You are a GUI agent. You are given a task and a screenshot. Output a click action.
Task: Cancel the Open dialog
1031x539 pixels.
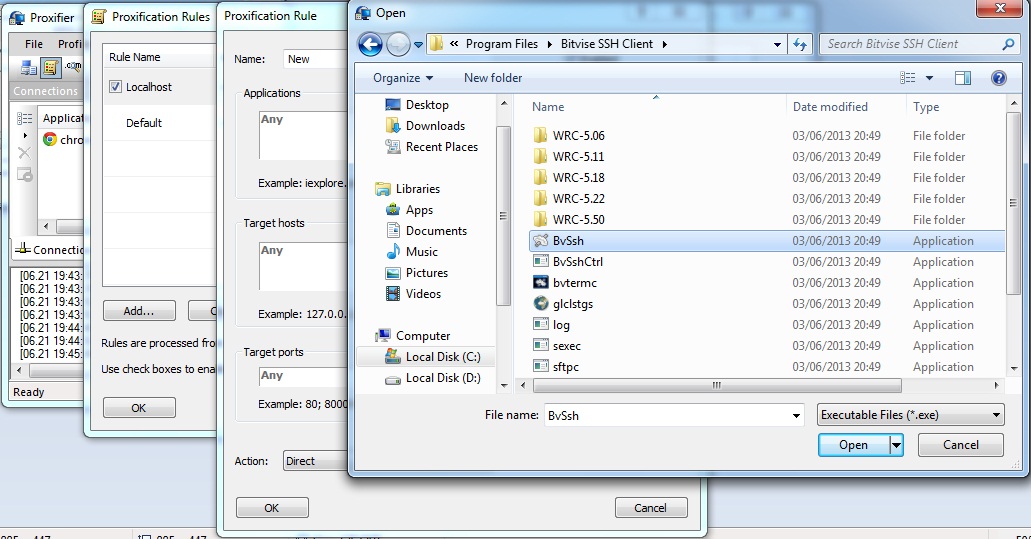(961, 445)
